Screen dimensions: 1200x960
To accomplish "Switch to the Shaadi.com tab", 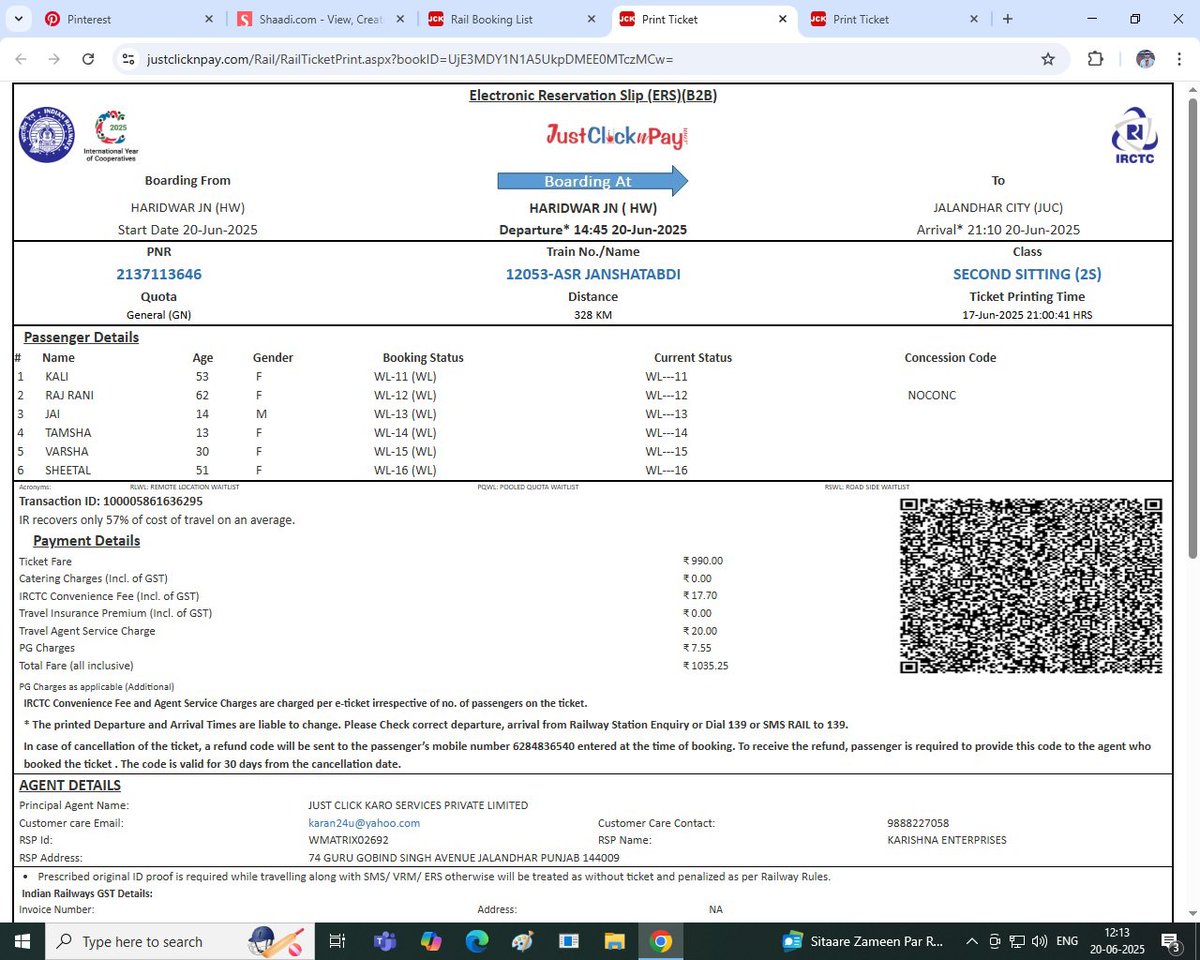I will click(321, 19).
